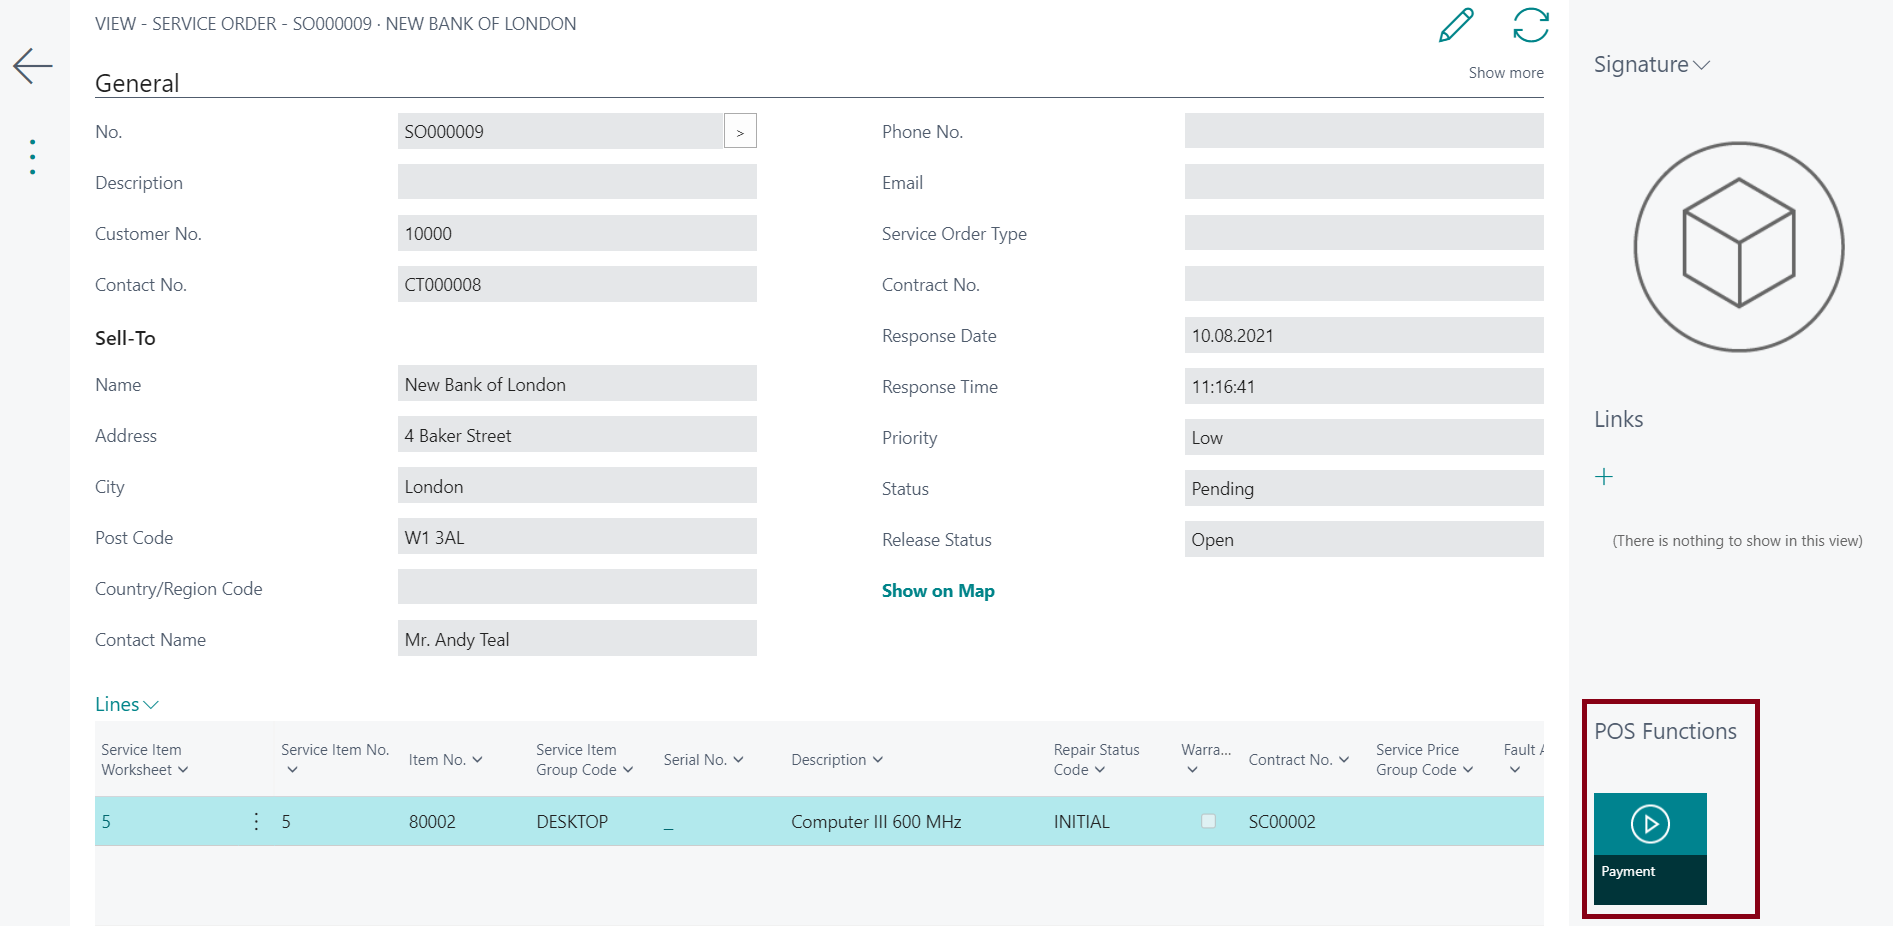This screenshot has width=1893, height=926.
Task: Open Service Price Group Code column dropdown
Action: [1468, 770]
